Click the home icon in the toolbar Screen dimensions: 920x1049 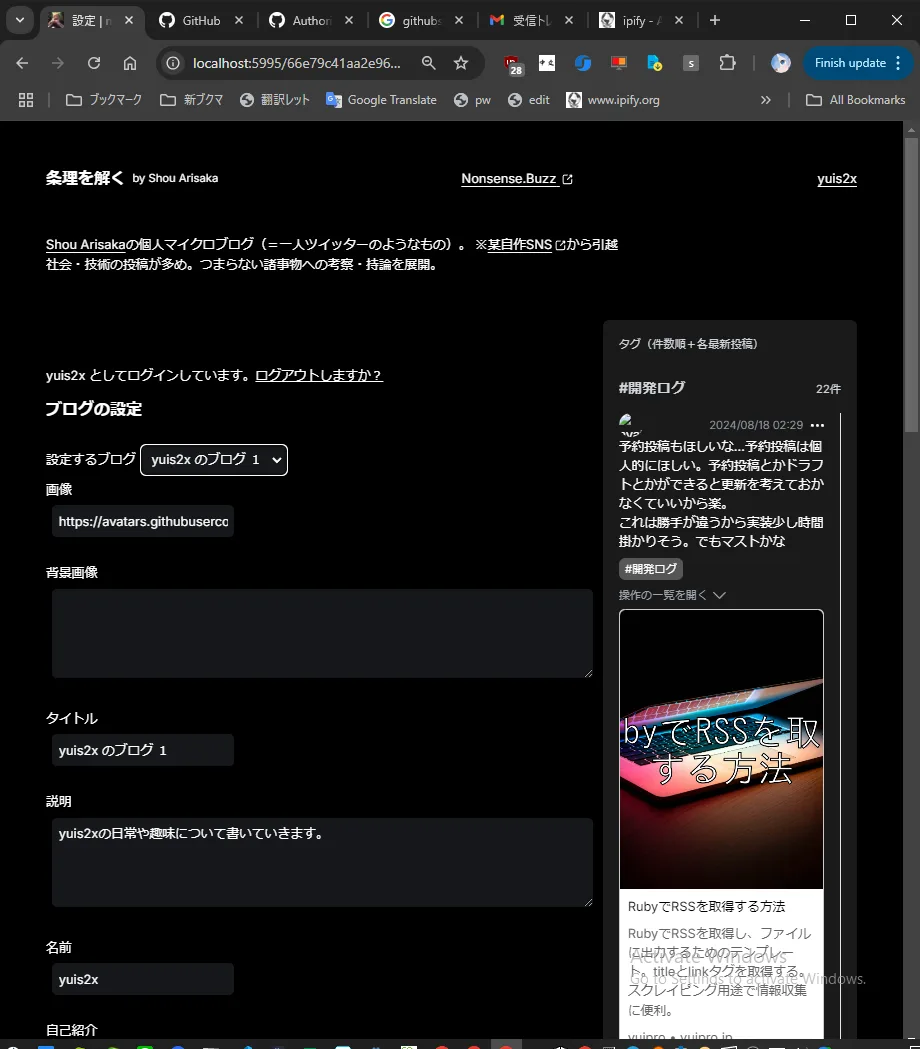130,63
